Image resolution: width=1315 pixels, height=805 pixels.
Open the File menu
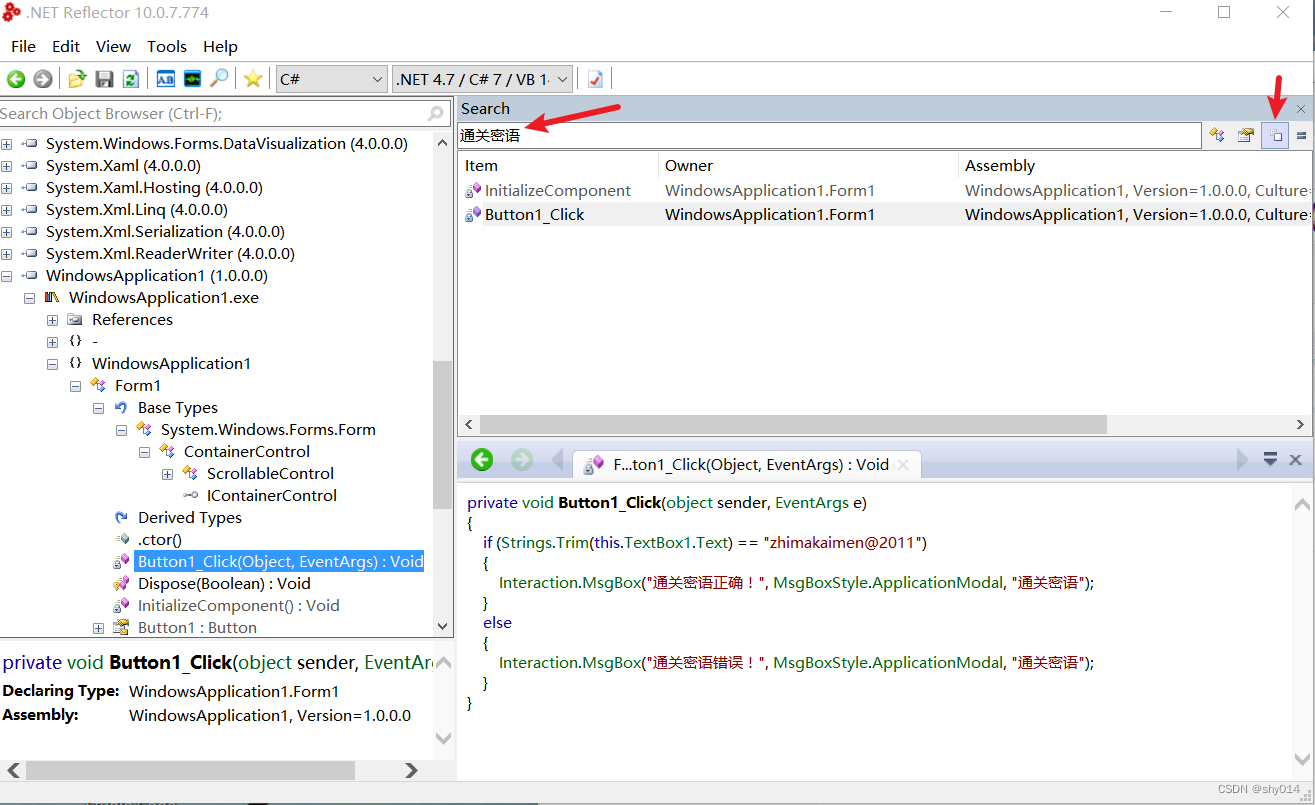click(23, 46)
